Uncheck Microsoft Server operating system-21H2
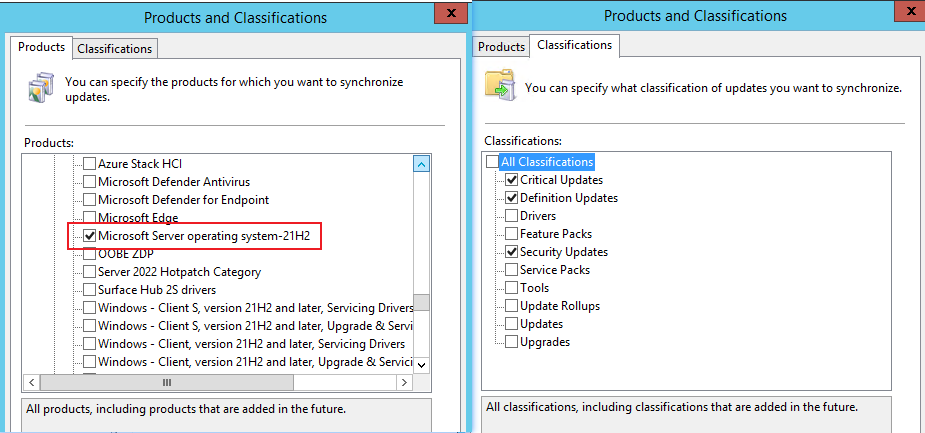Viewport: 925px width, 433px height. click(89, 236)
